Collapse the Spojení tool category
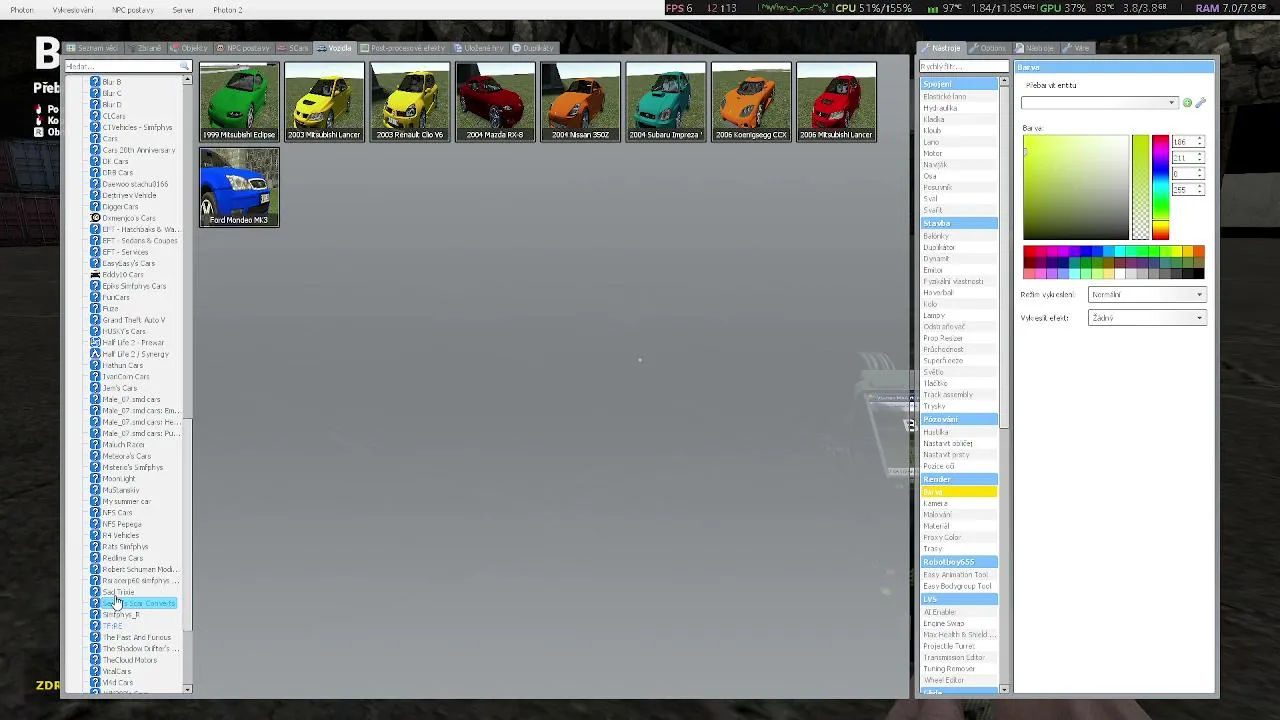Viewport: 1280px width, 720px height. coord(959,84)
